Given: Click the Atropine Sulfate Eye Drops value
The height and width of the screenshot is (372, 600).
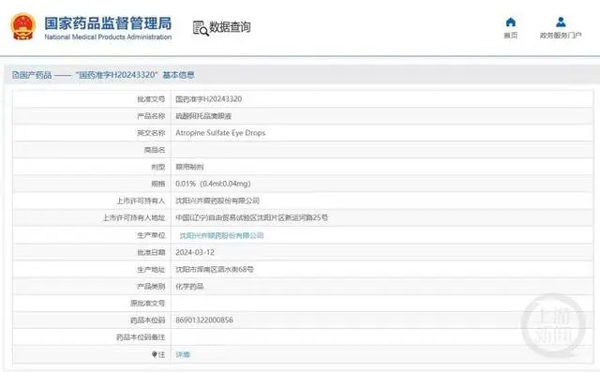Looking at the screenshot, I should (220, 133).
